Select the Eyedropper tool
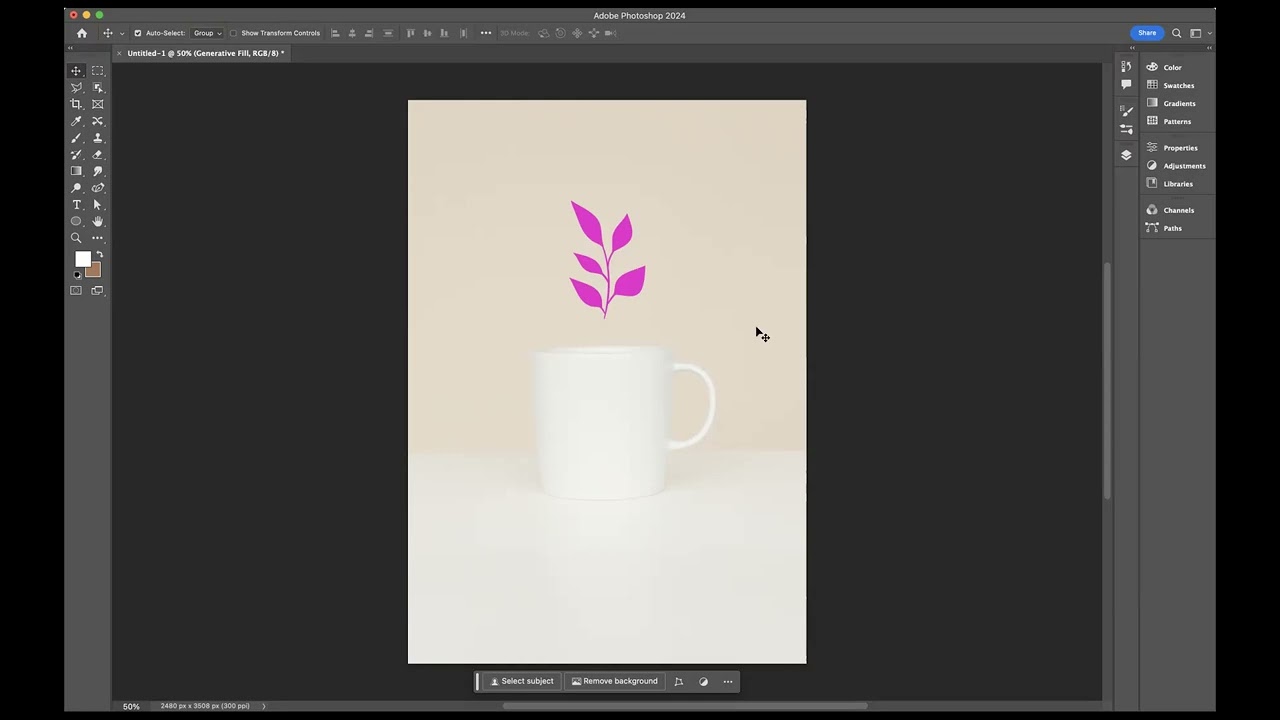Viewport: 1280px width, 720px height. [x=76, y=121]
